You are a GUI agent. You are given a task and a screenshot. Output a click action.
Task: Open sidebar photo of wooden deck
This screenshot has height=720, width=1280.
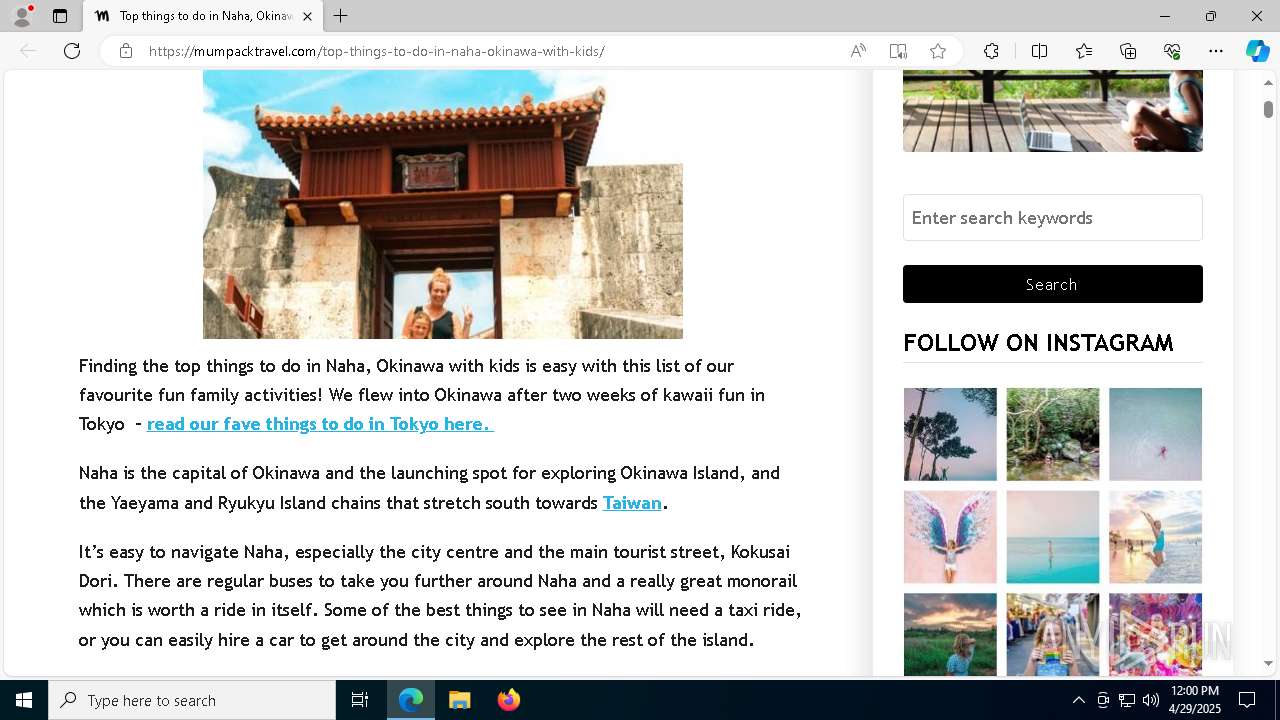pos(1053,111)
